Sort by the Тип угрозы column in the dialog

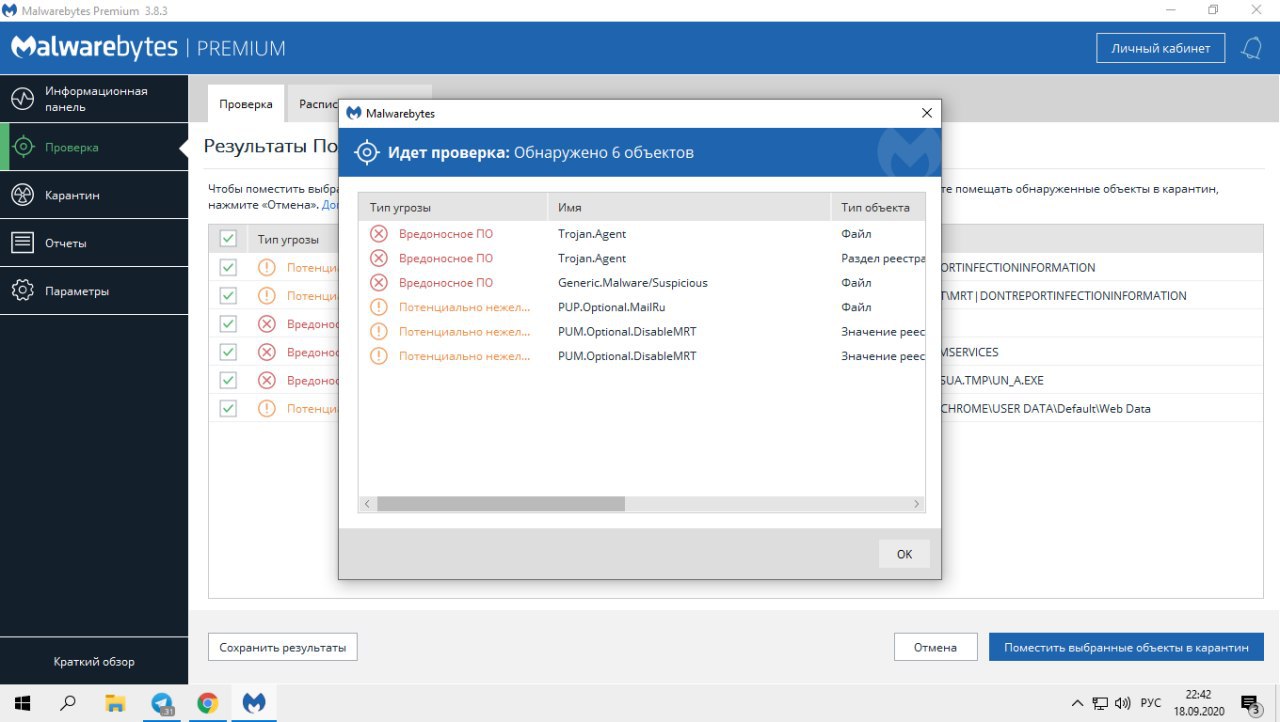(453, 207)
